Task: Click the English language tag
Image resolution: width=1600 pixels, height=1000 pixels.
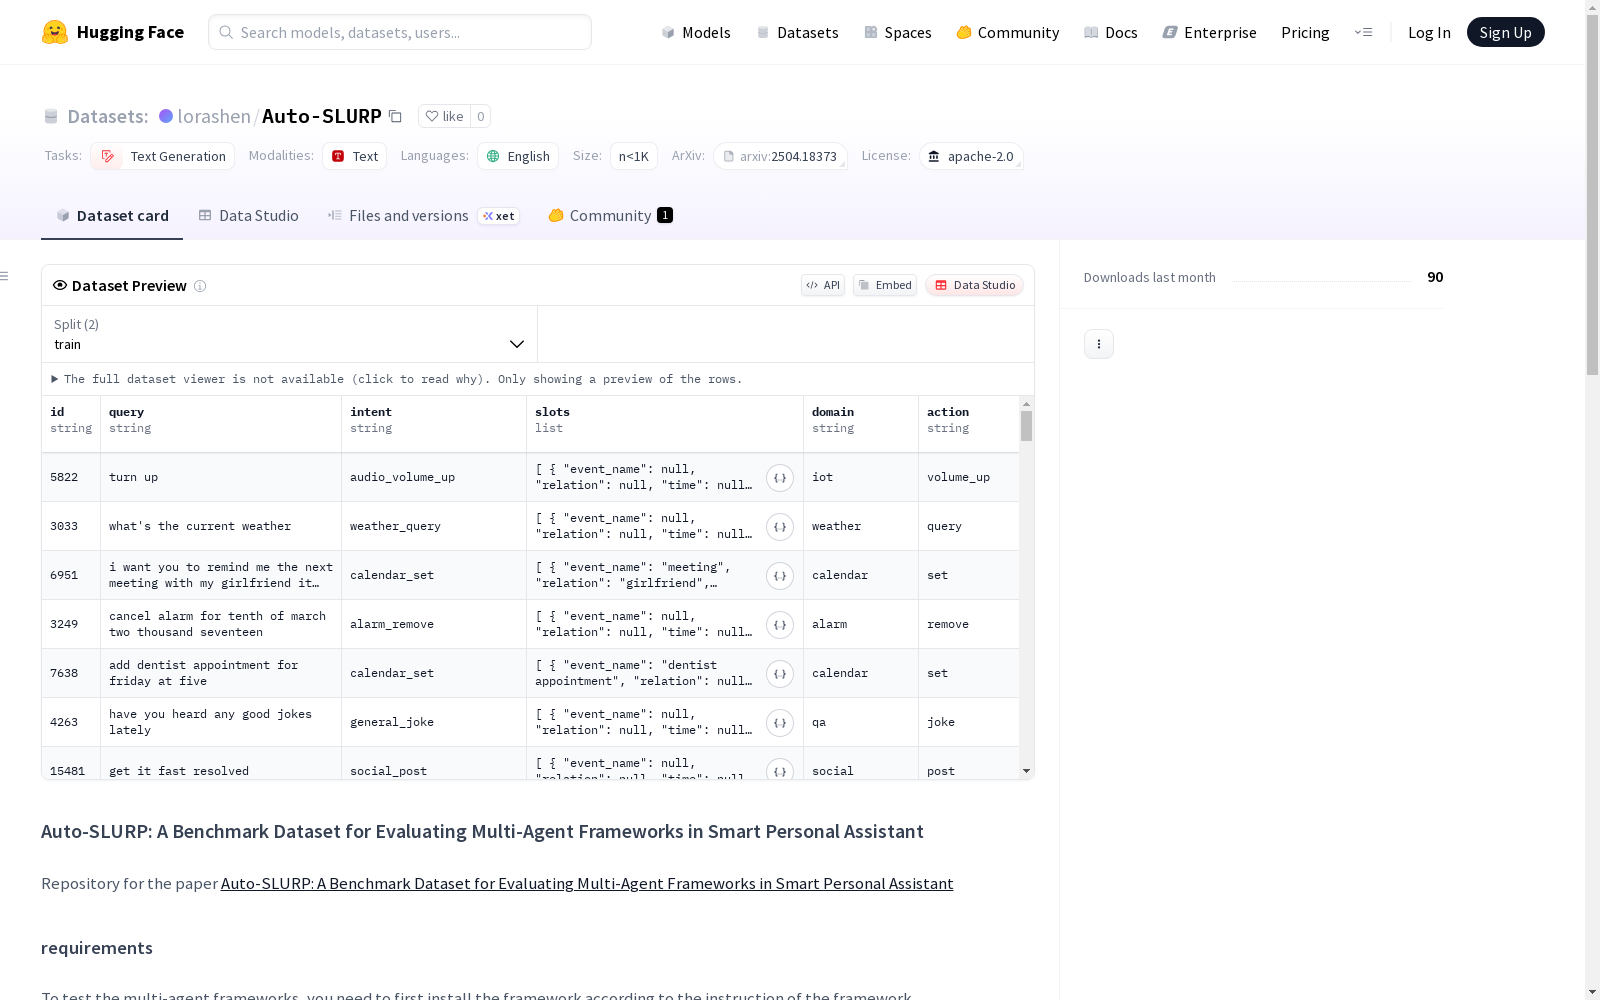Action: pos(518,156)
